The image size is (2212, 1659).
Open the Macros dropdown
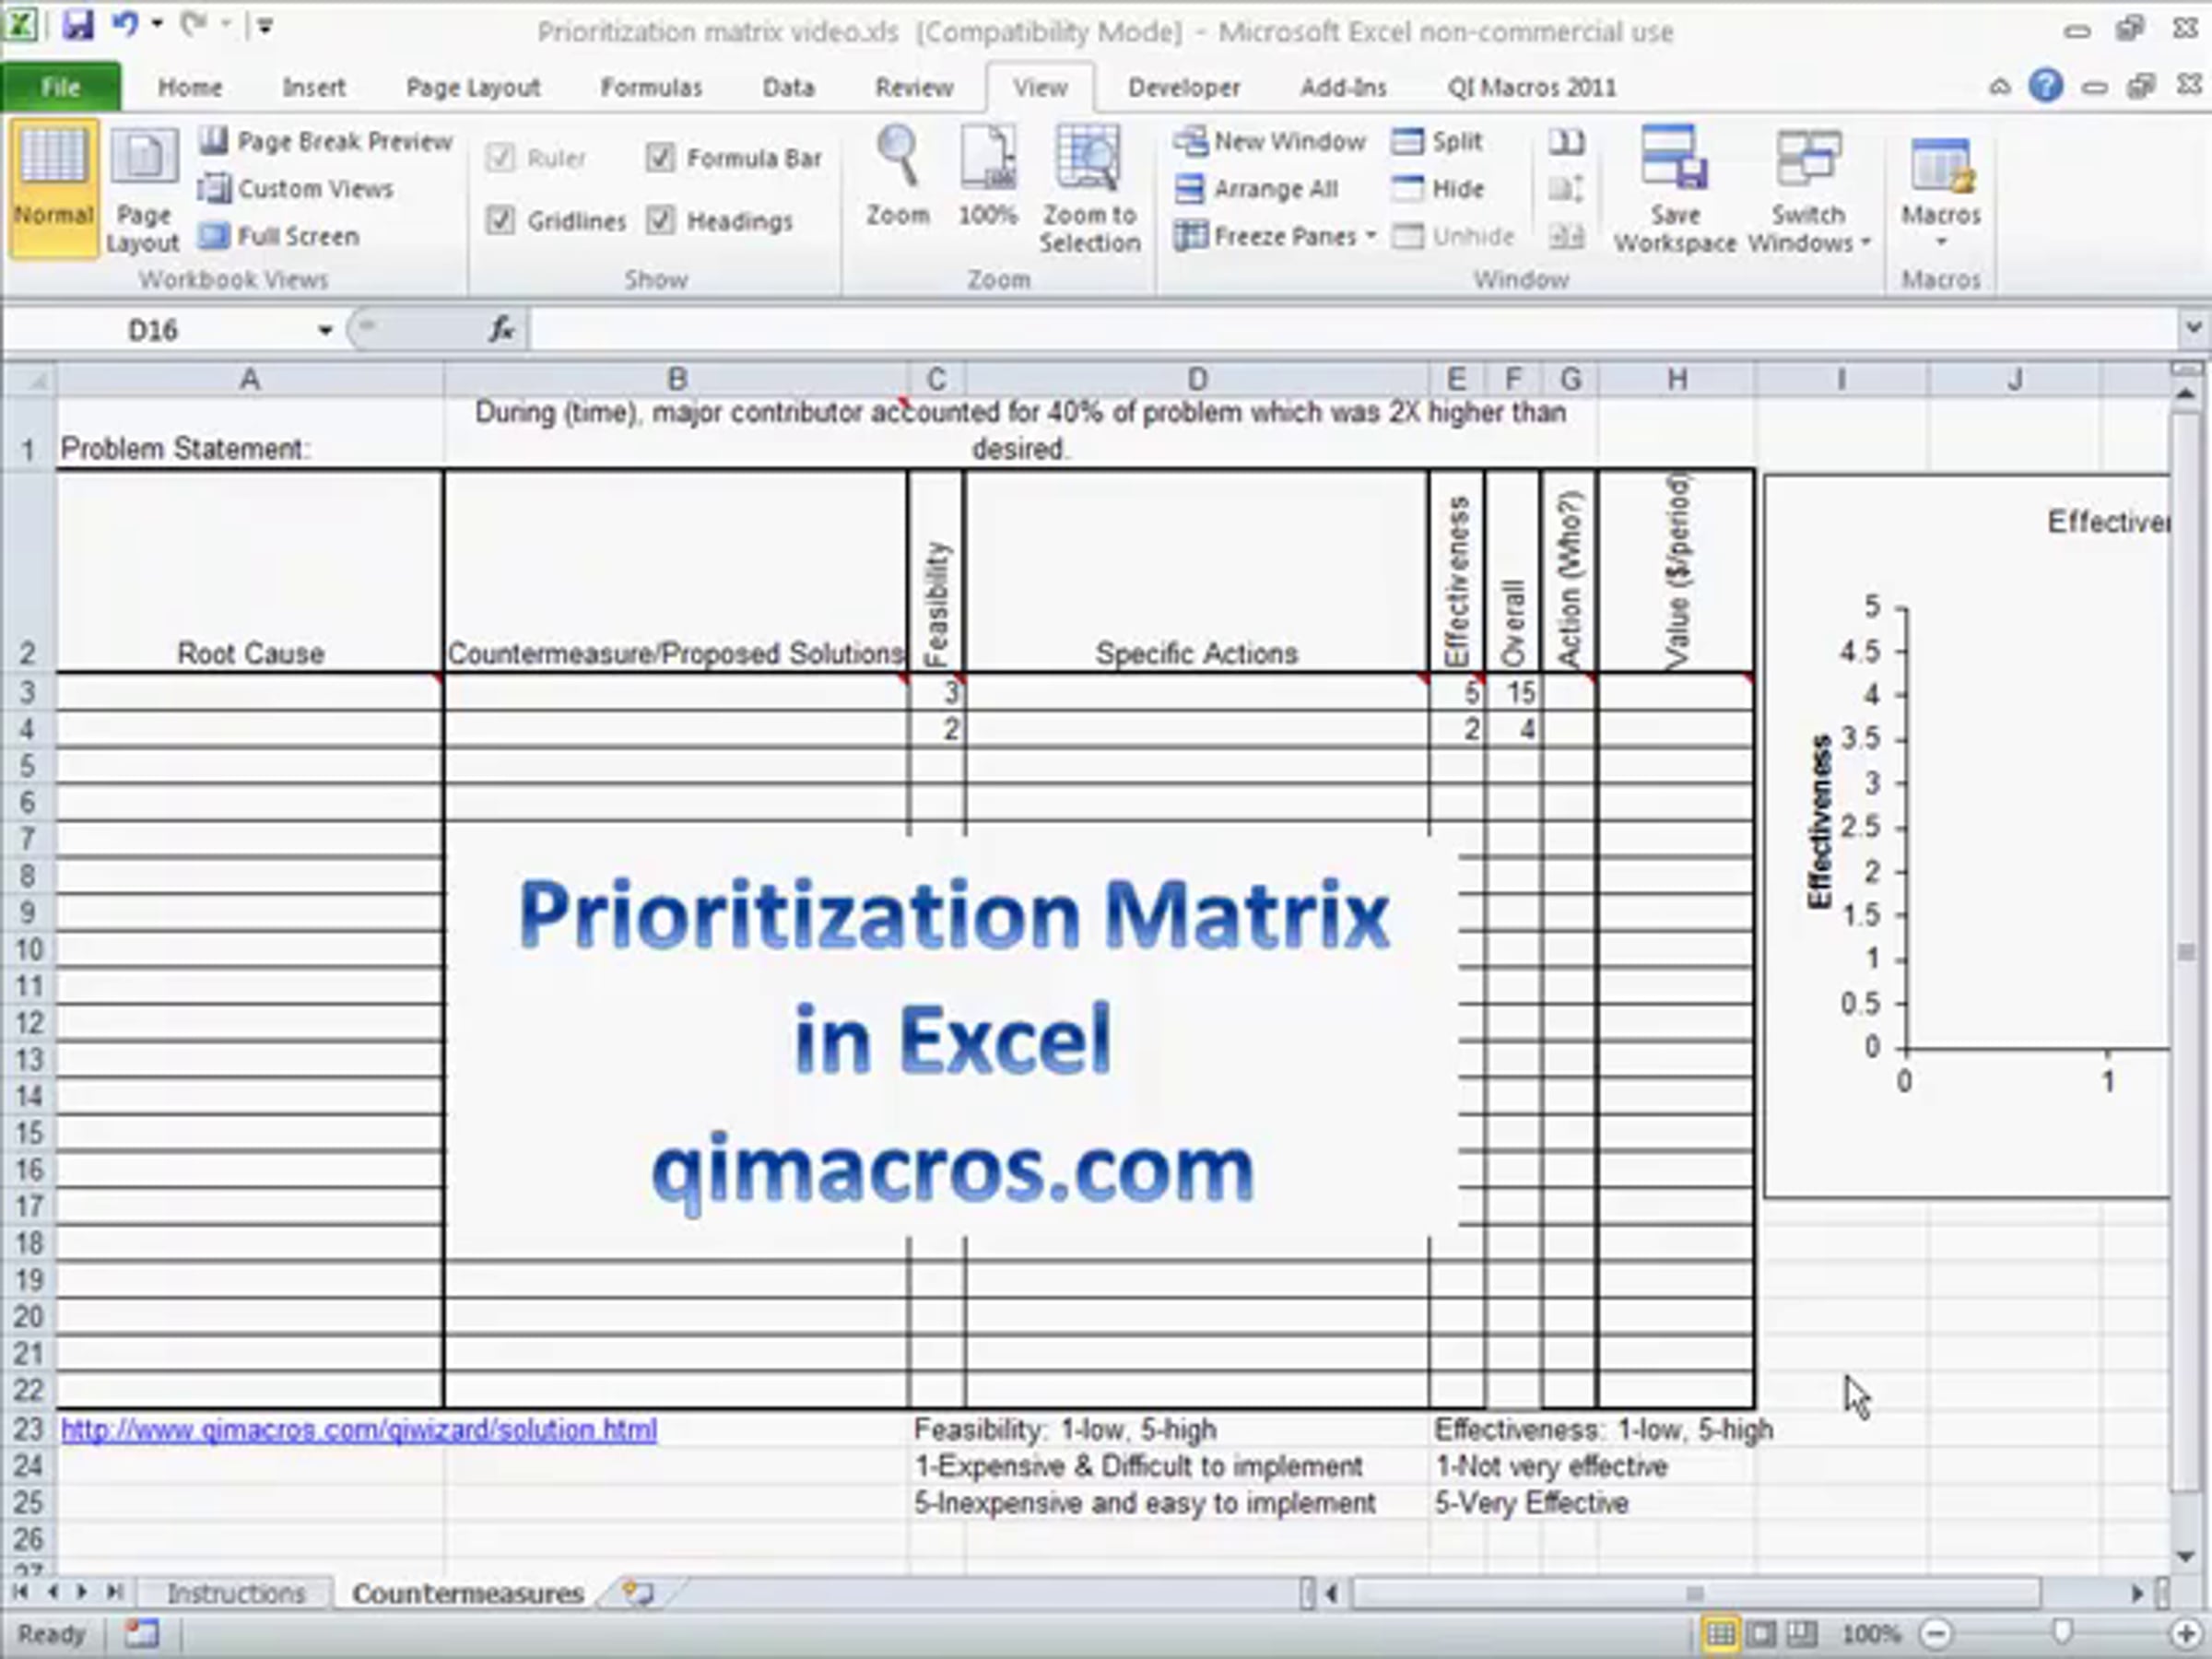point(1941,188)
